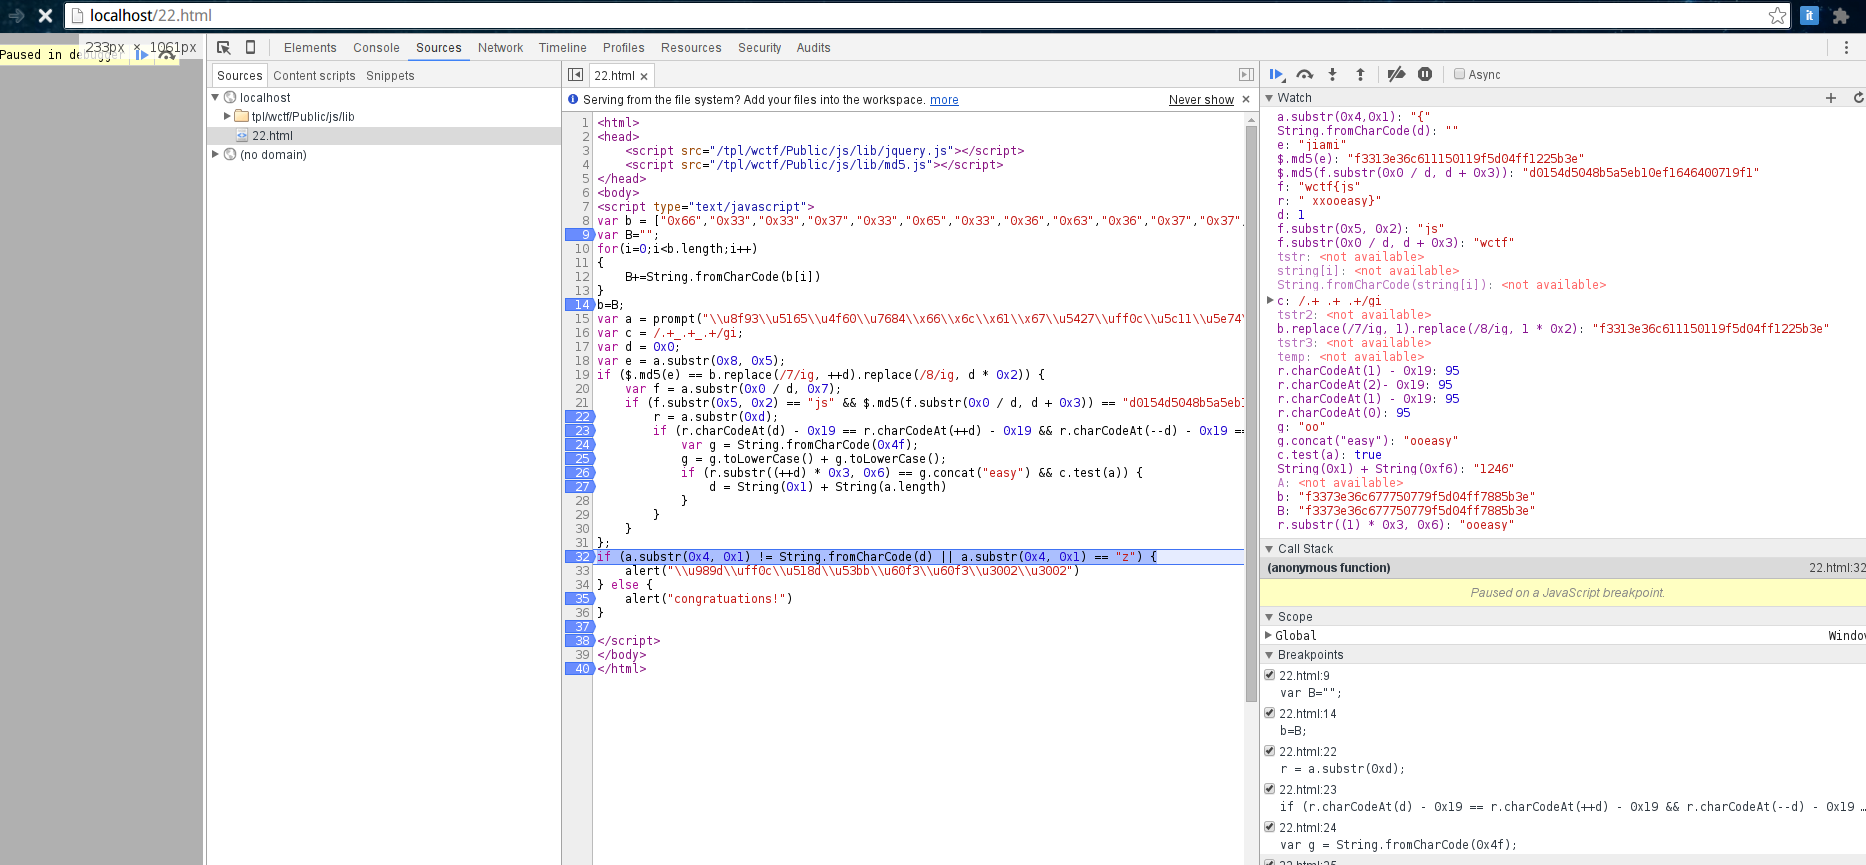
Task: Follow the 'more' workspace link
Action: coord(944,100)
